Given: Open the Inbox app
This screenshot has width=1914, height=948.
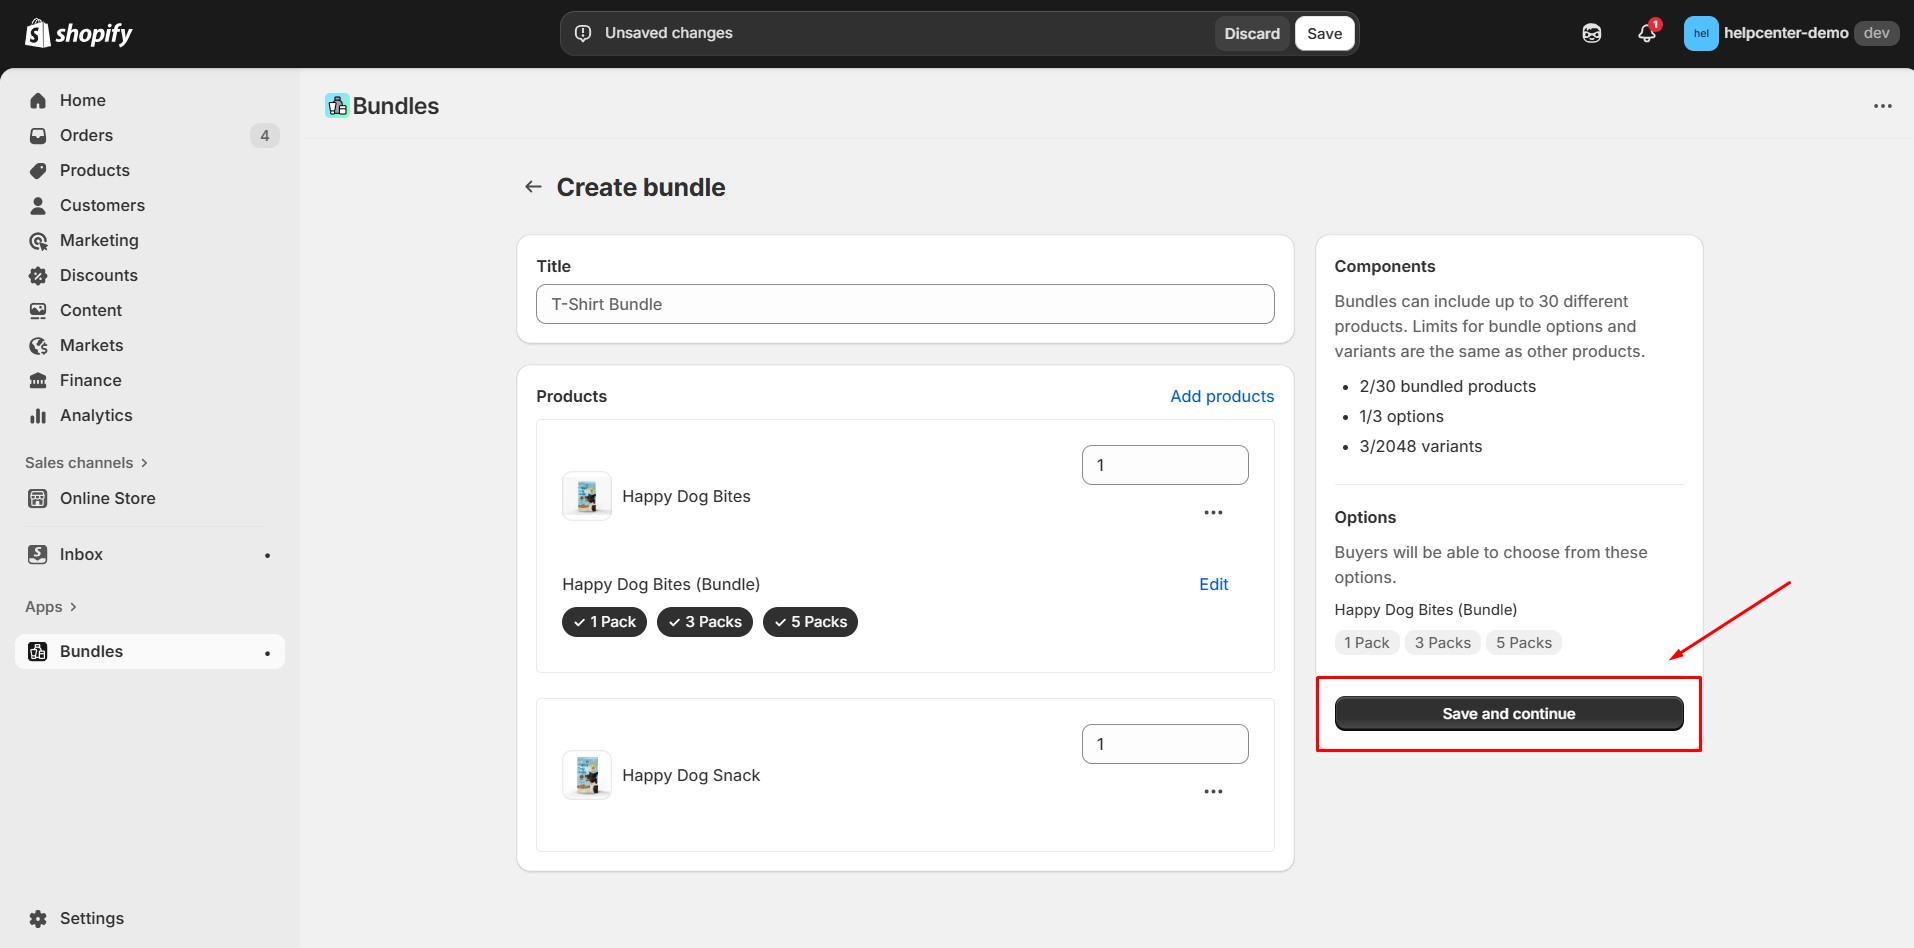Looking at the screenshot, I should coord(80,554).
